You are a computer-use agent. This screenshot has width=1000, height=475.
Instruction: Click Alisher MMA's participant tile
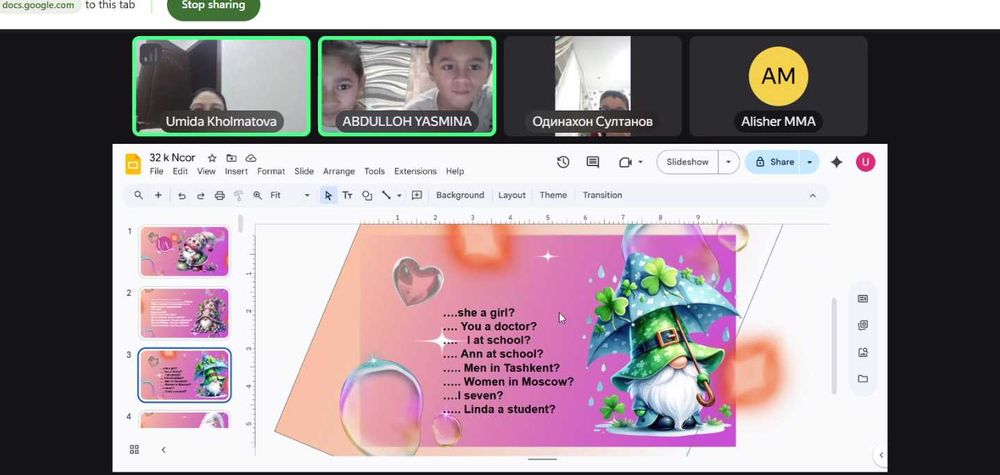778,86
